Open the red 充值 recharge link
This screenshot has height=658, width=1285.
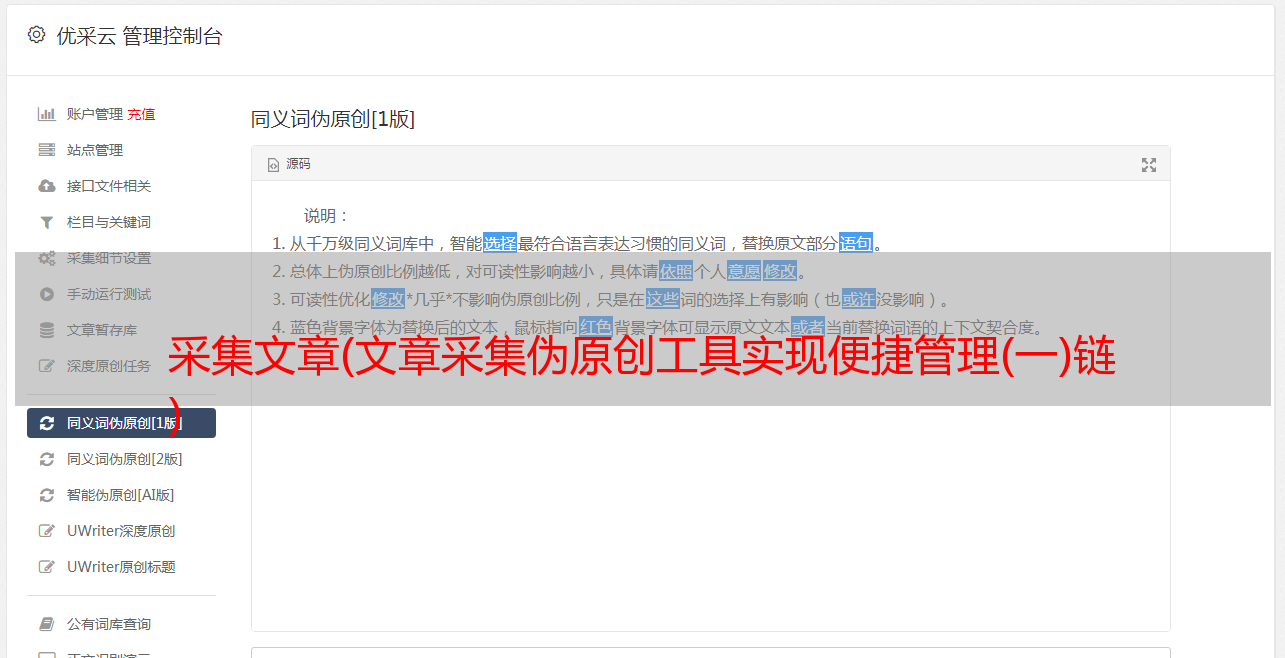pos(141,114)
